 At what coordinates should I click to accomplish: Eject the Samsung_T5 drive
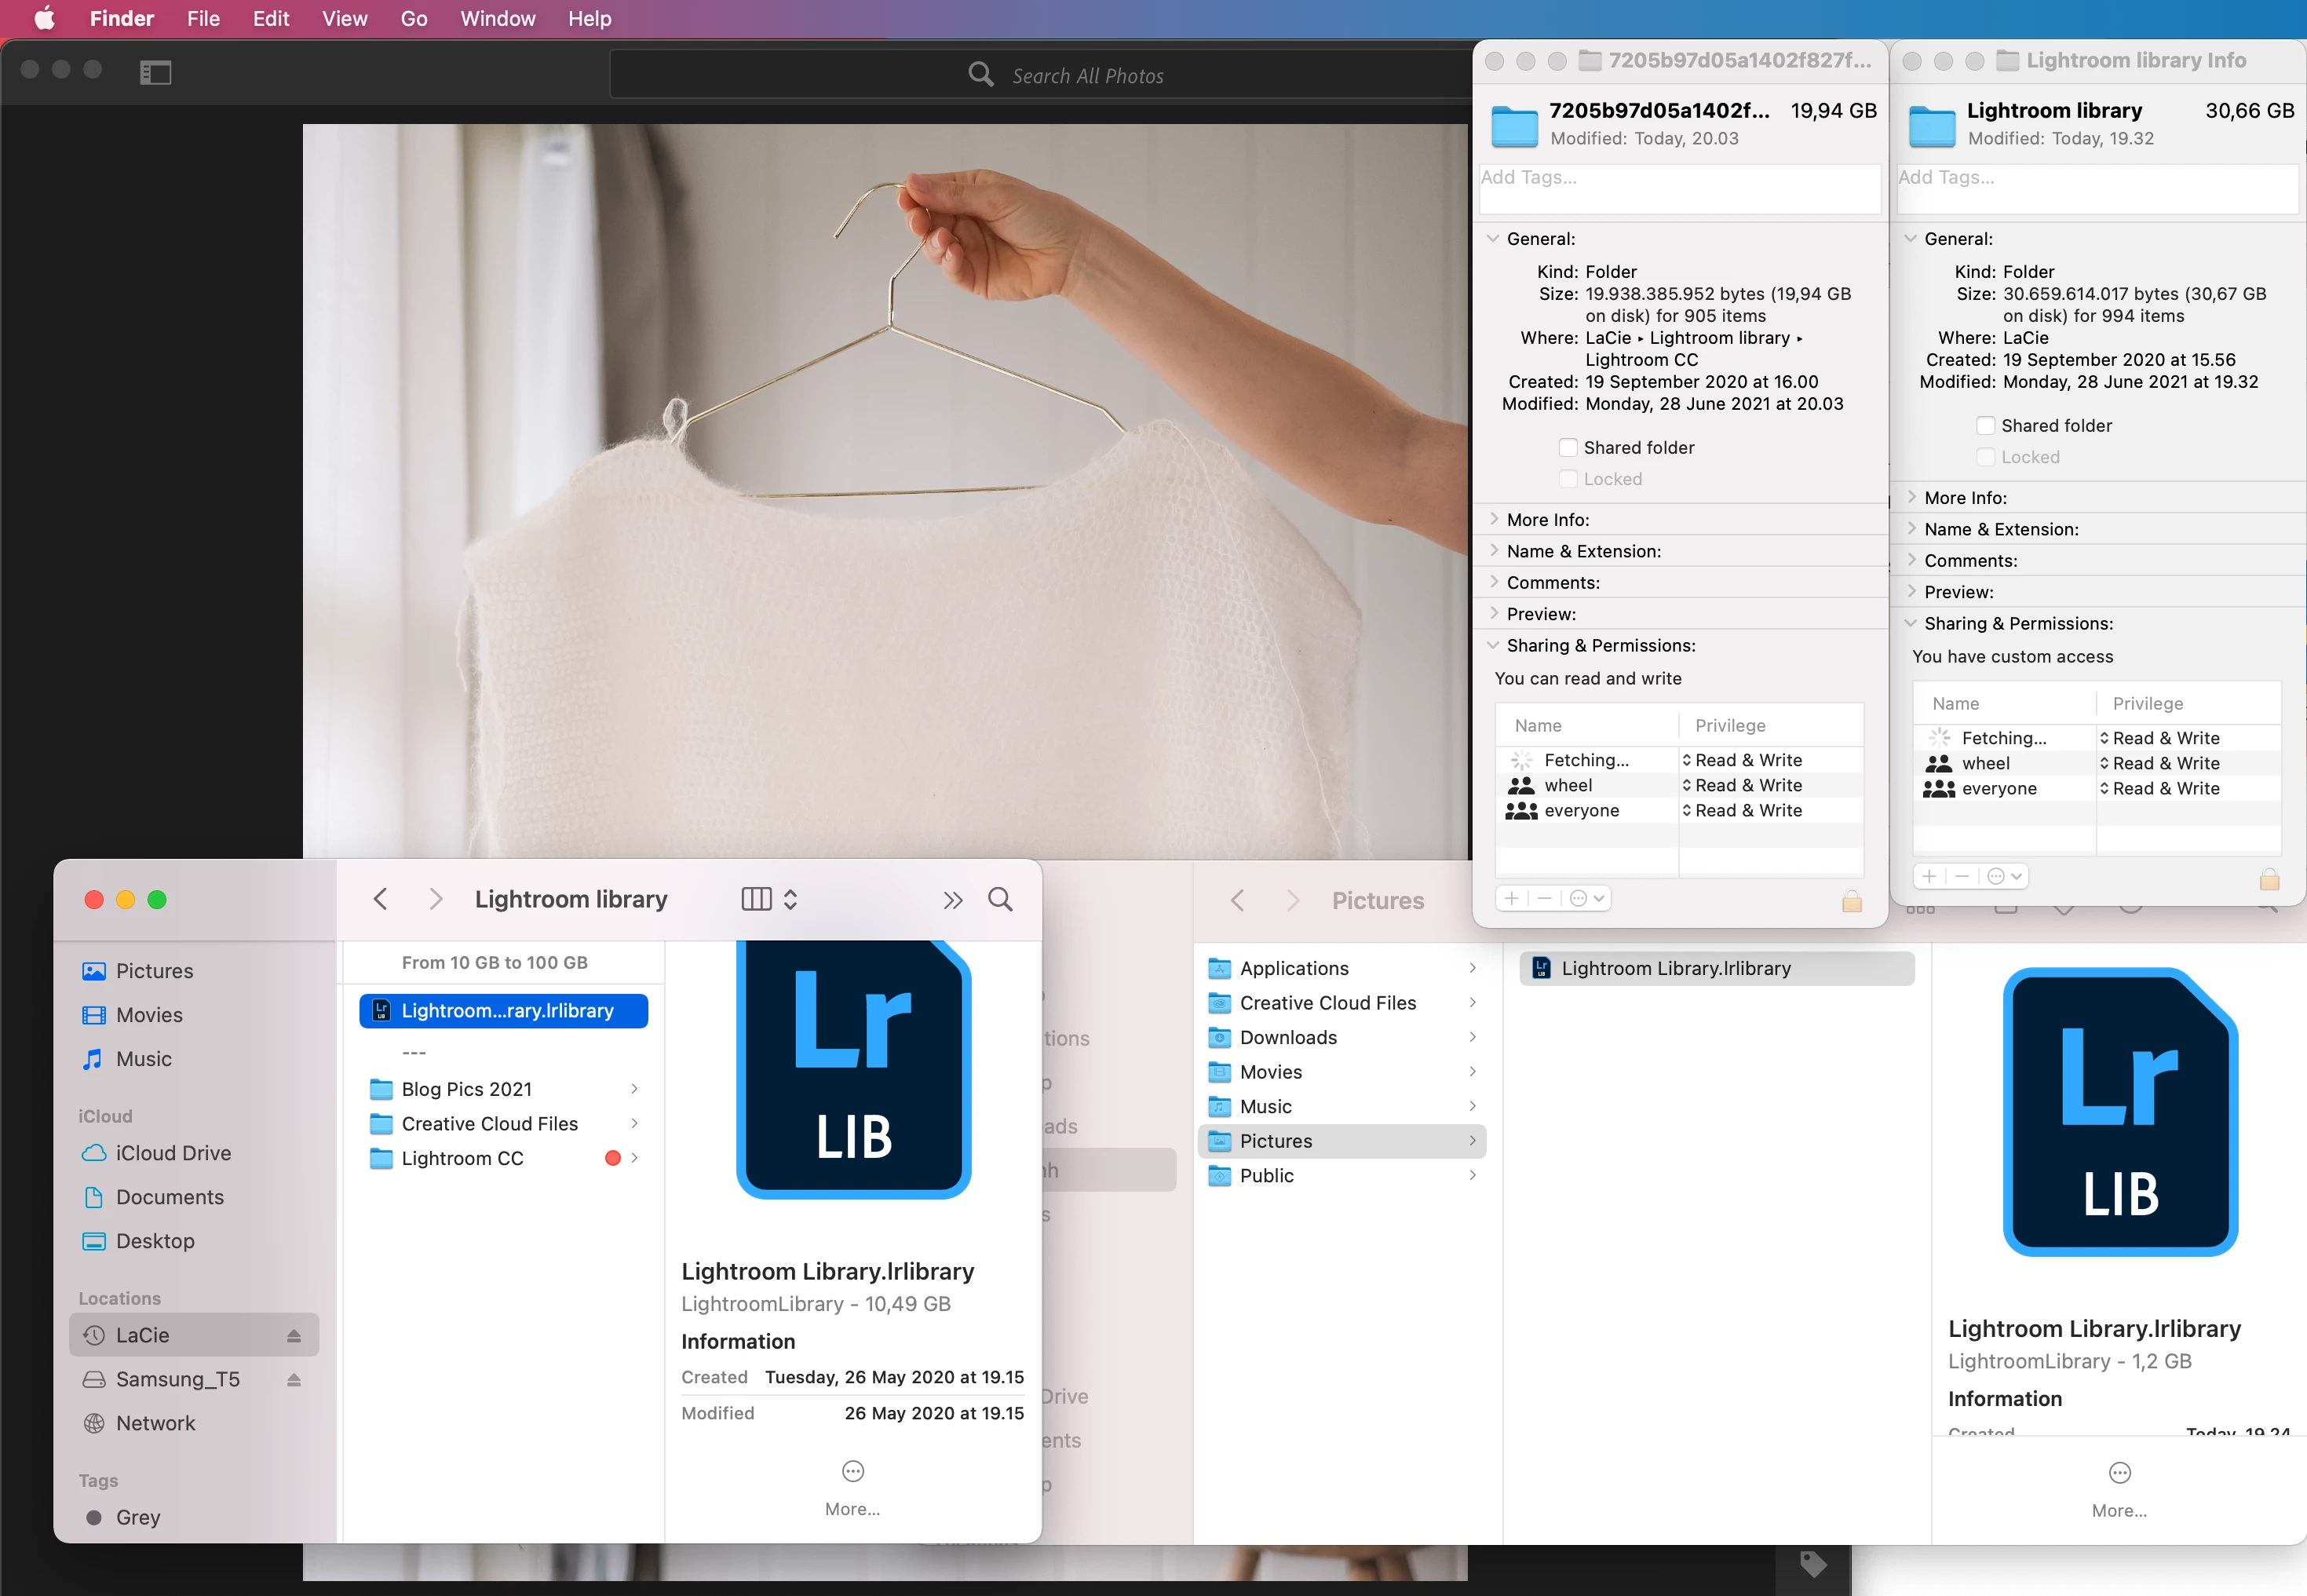[294, 1380]
